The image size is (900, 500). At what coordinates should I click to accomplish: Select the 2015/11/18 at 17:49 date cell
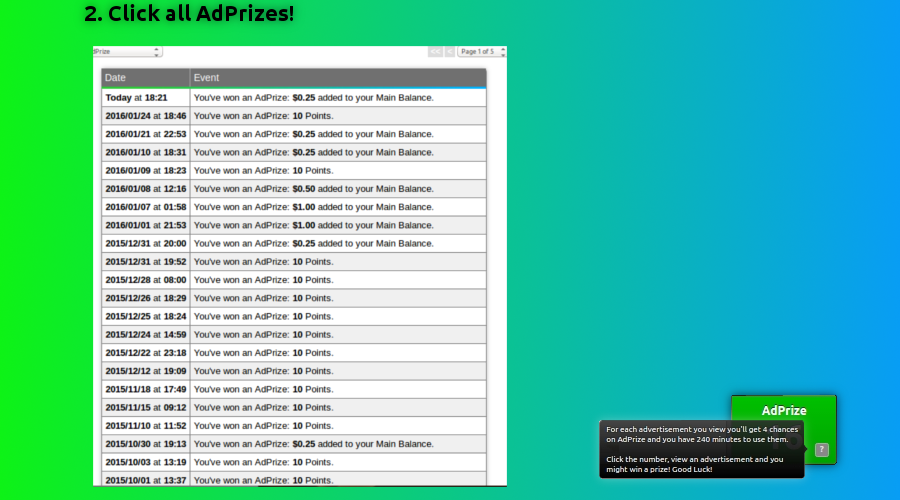[x=146, y=389]
